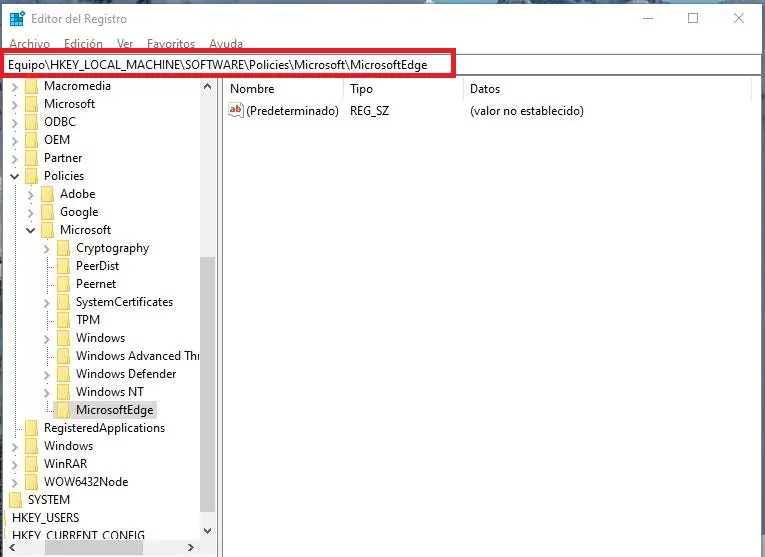
Task: Click the Policies folder icon
Action: click(31, 176)
